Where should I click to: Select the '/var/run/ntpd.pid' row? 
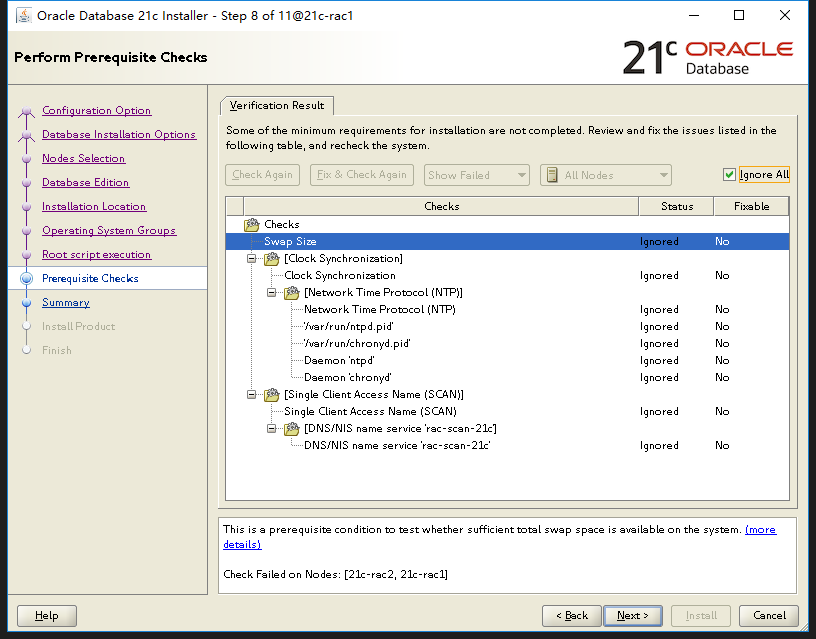click(x=507, y=326)
